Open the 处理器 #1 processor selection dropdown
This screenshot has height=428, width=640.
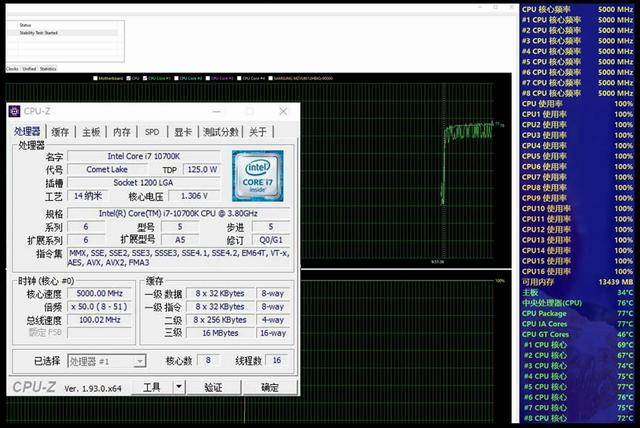[106, 361]
